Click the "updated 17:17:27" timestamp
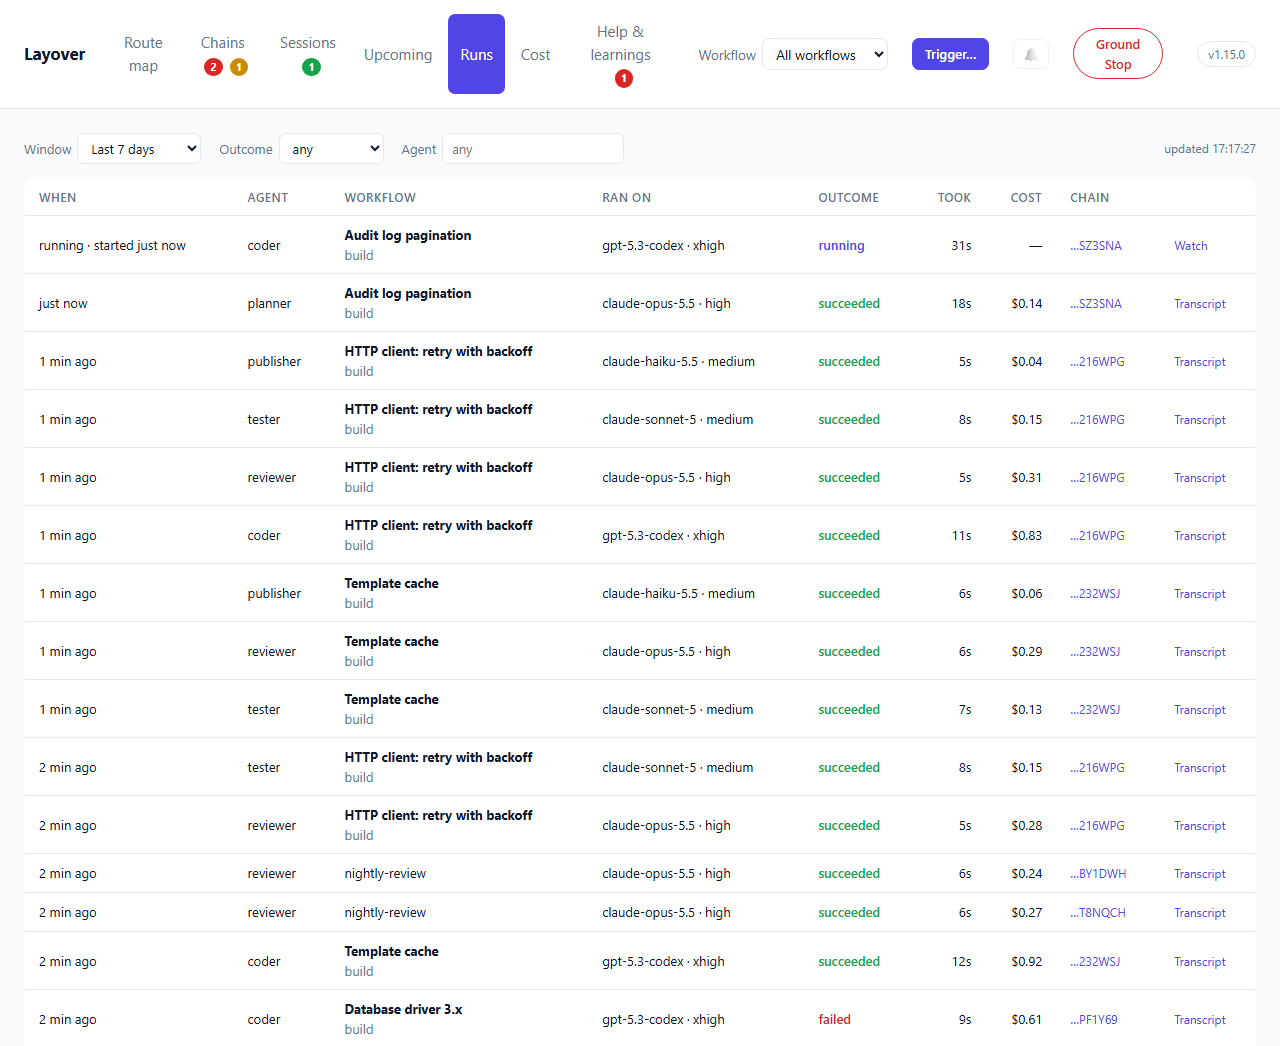The image size is (1280, 1046). tap(1210, 149)
